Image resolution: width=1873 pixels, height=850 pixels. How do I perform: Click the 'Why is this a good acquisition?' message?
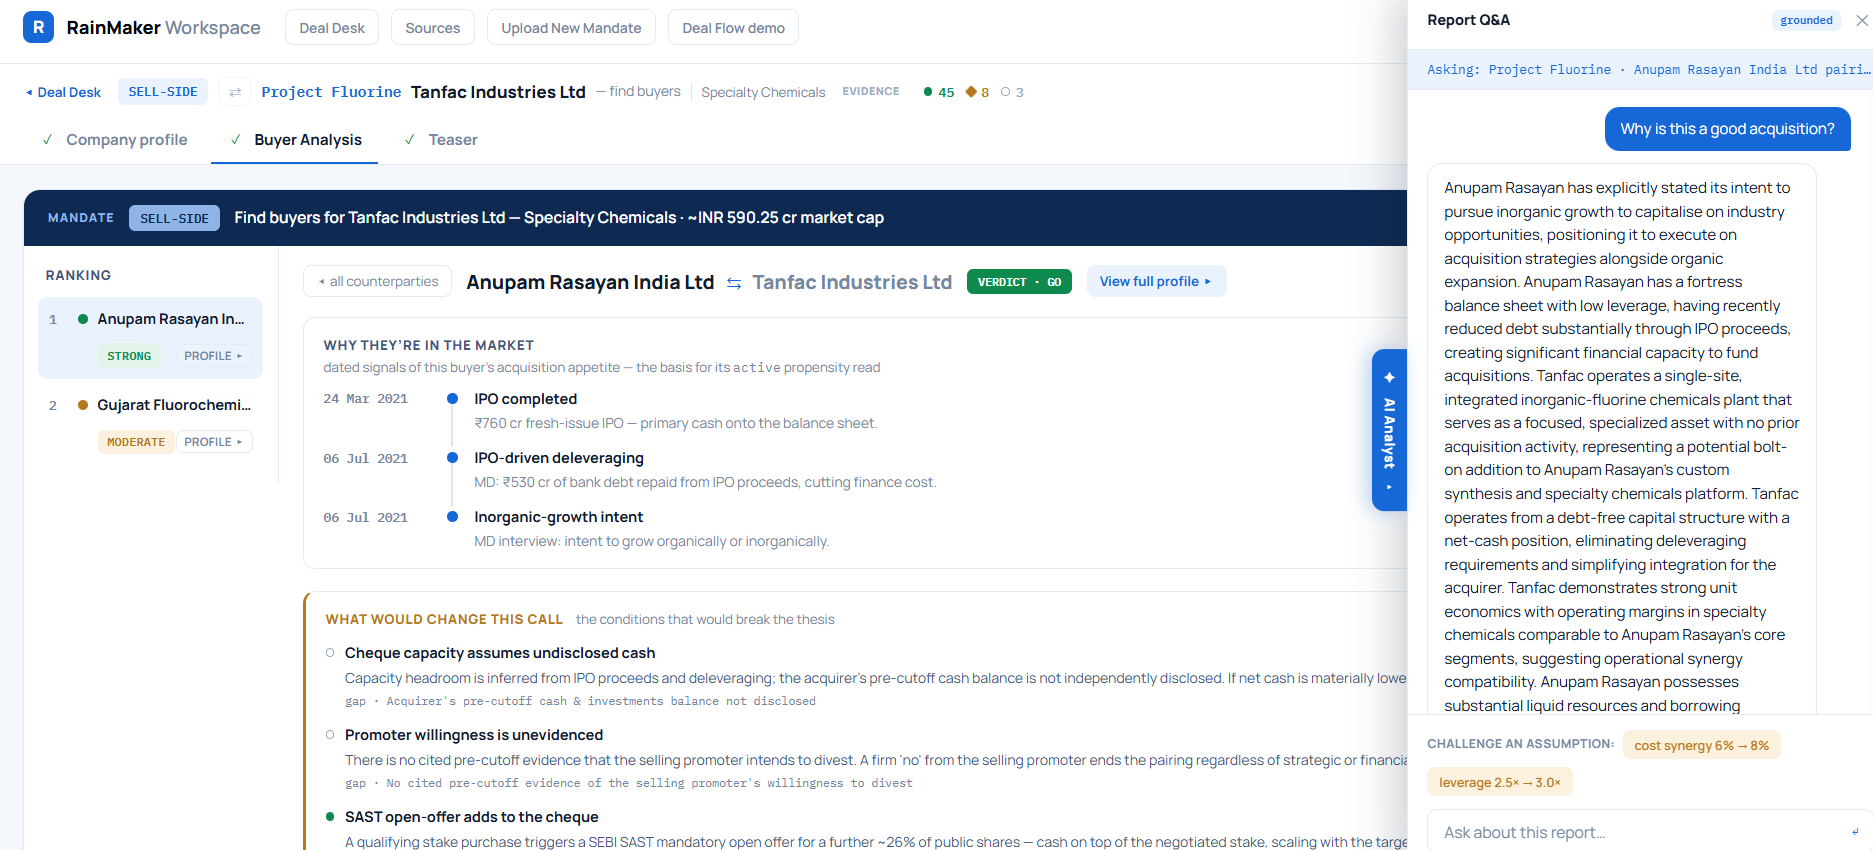1727,129
